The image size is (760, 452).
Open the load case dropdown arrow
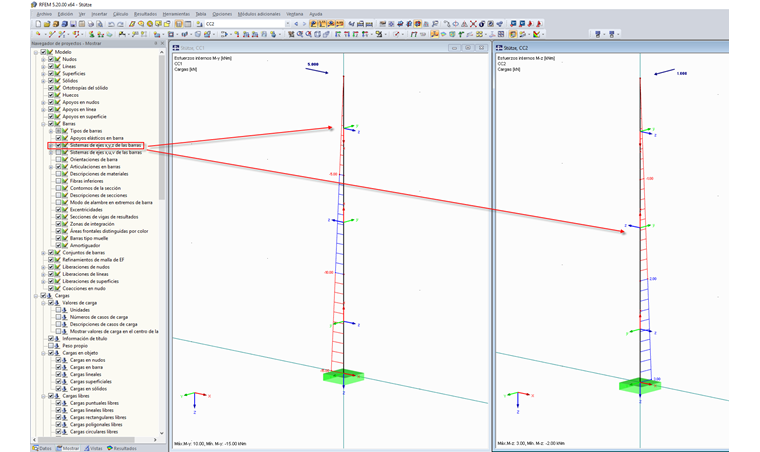coord(287,24)
